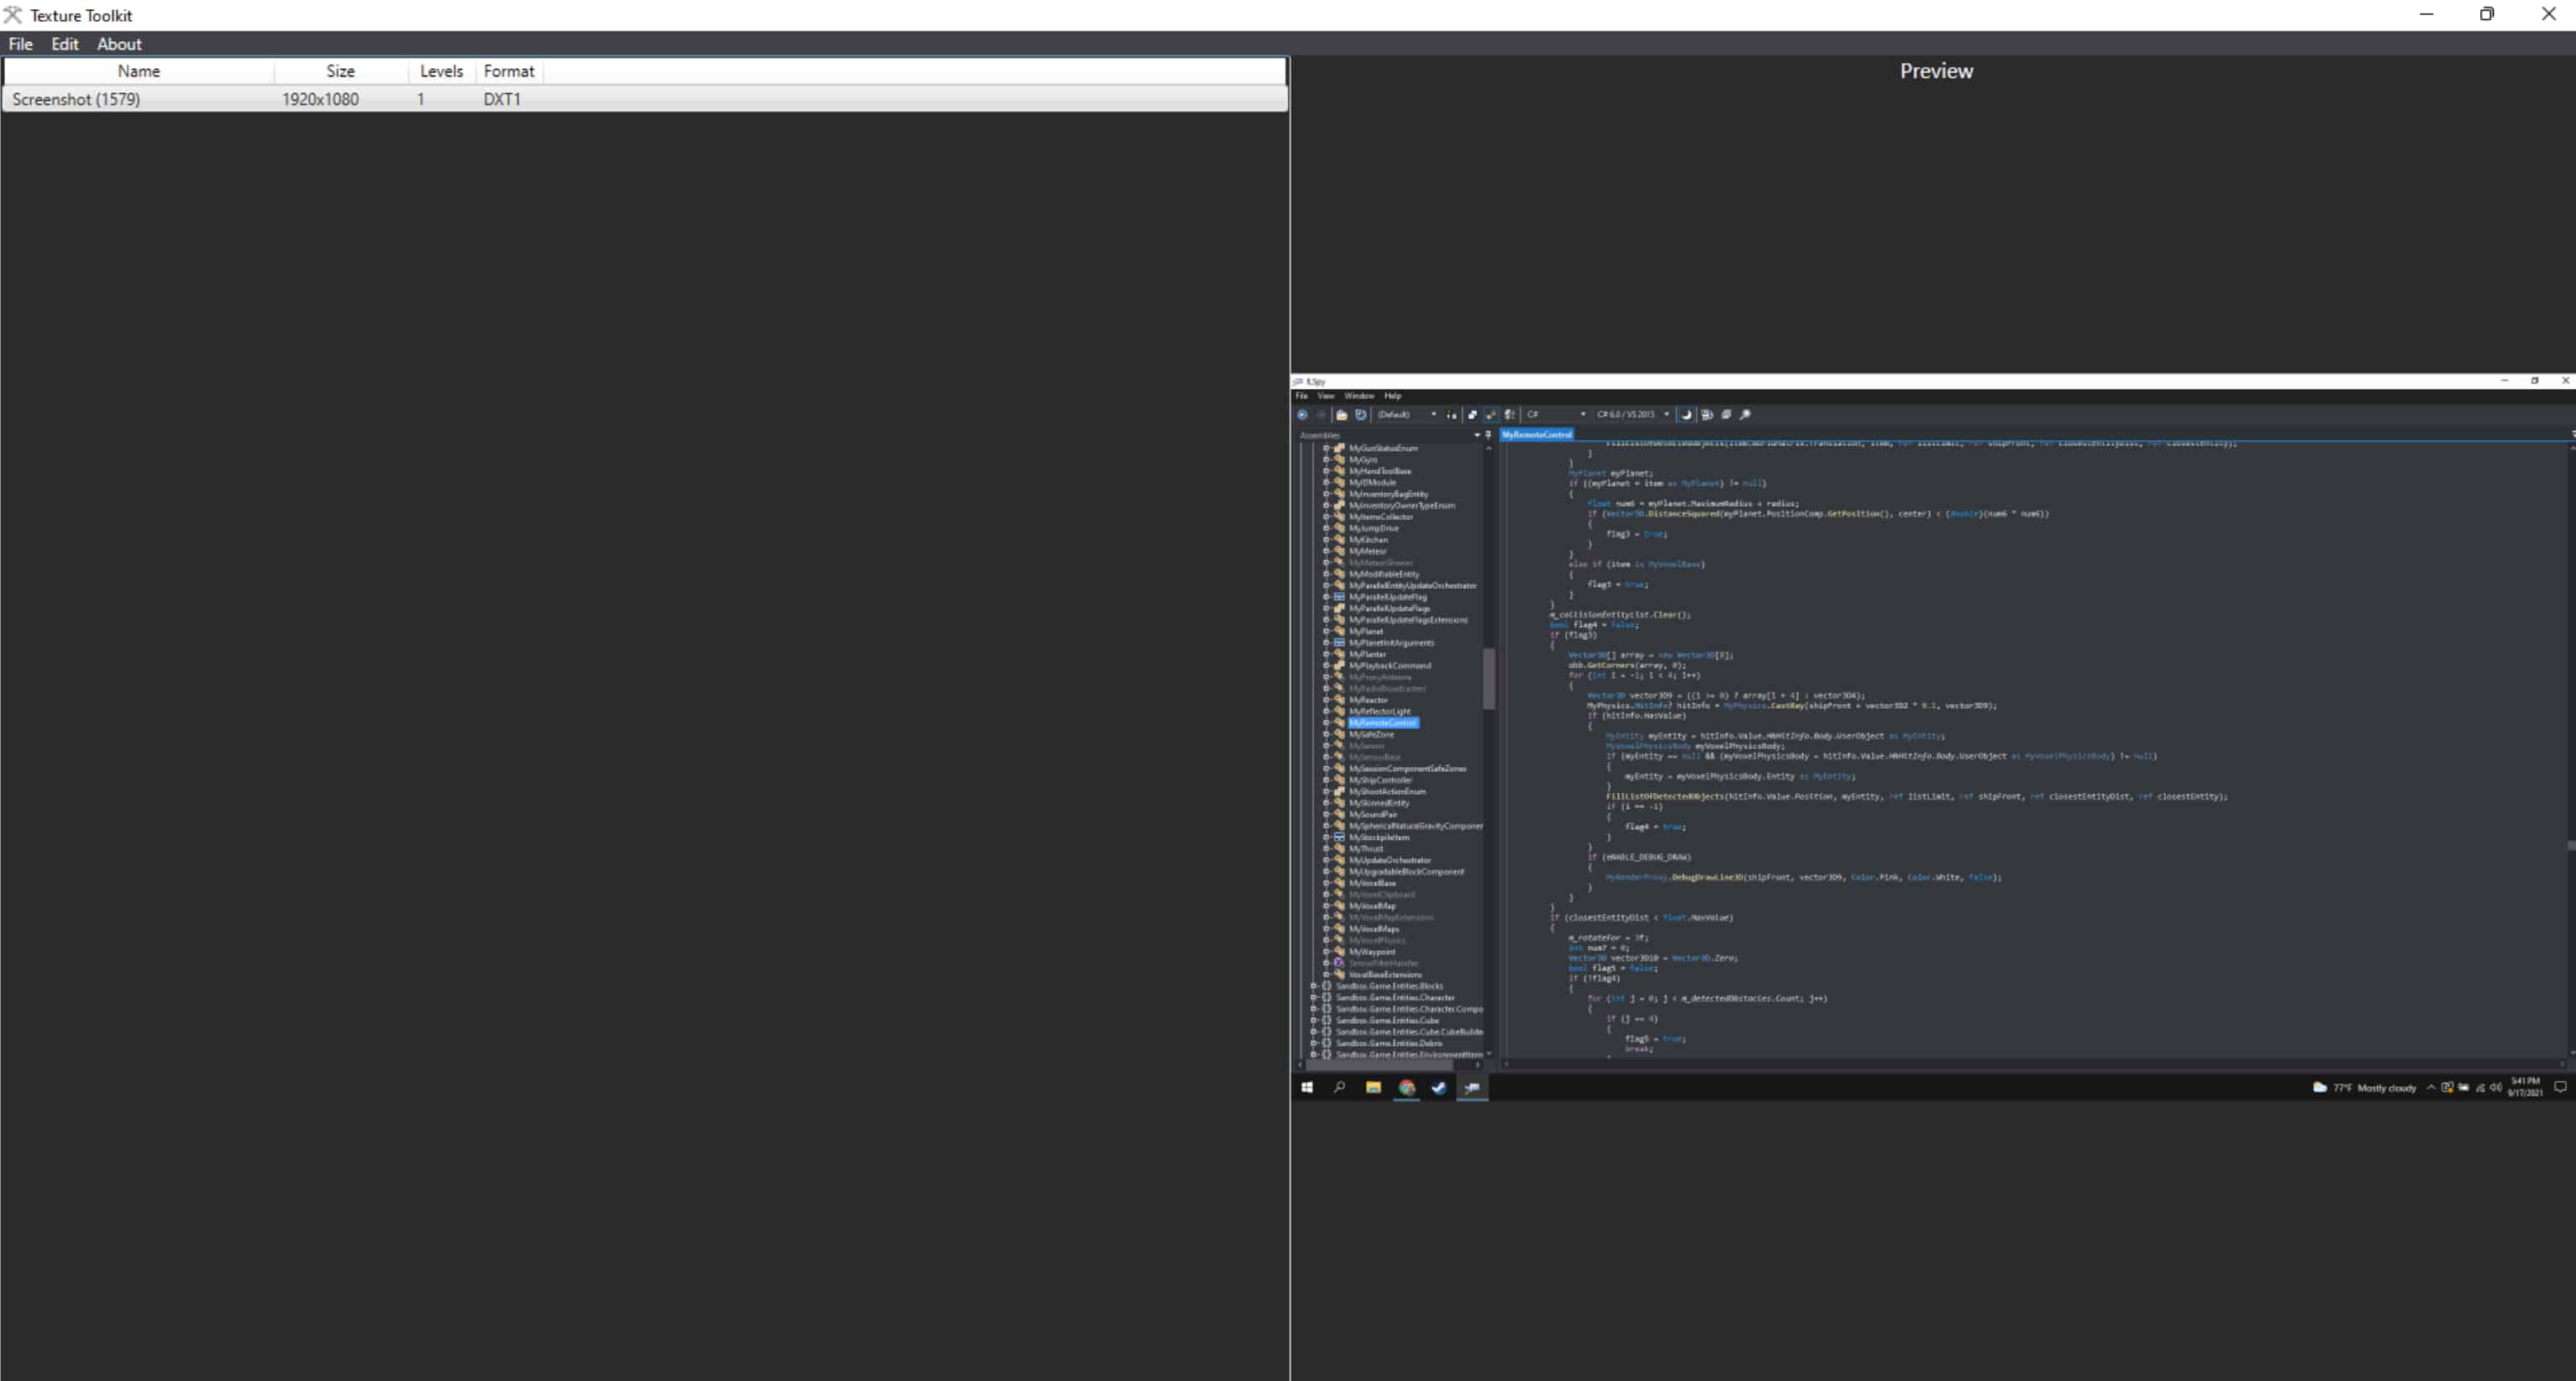This screenshot has height=1381, width=2576.
Task: Sort the list by the Format column header
Action: pyautogui.click(x=509, y=71)
